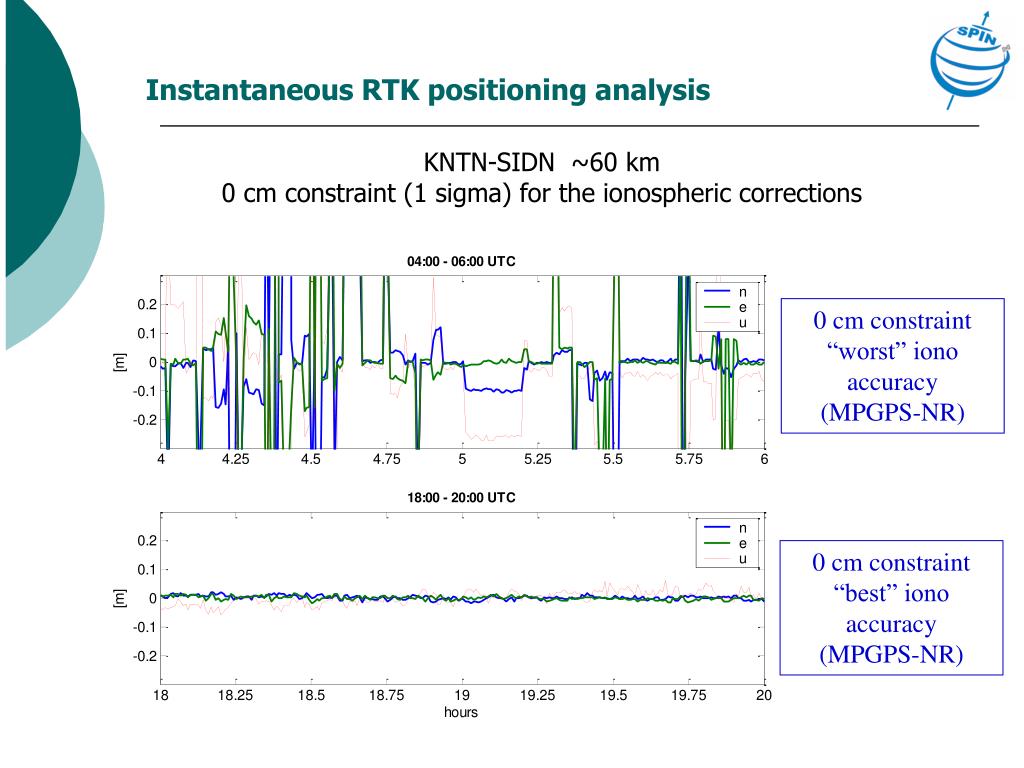Click the 'KNTN-SIDN ~60 km' heading

coord(541,162)
